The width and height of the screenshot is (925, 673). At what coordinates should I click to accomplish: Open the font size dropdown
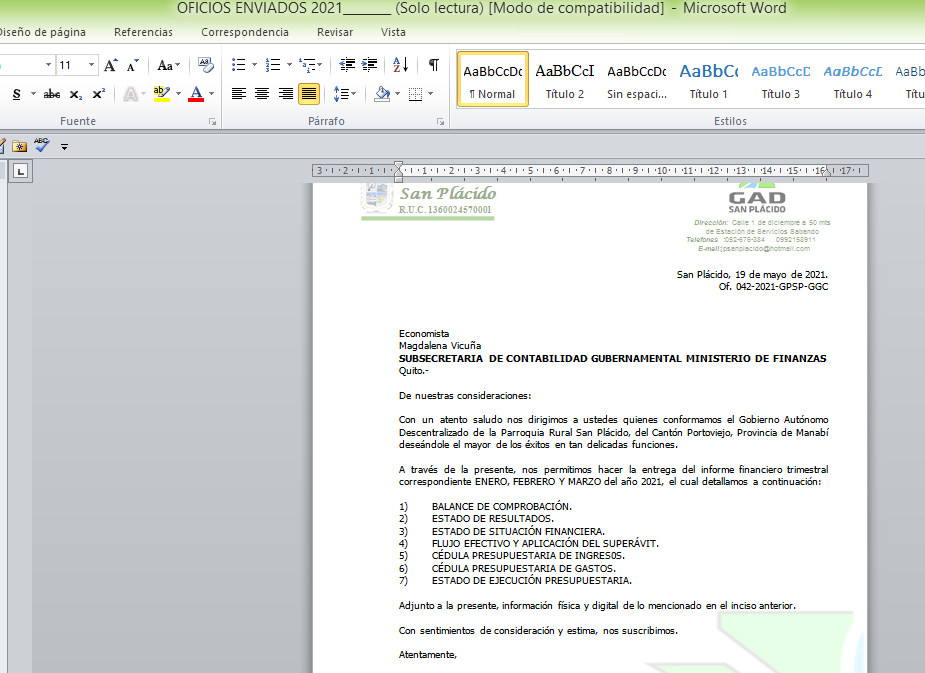coord(92,66)
